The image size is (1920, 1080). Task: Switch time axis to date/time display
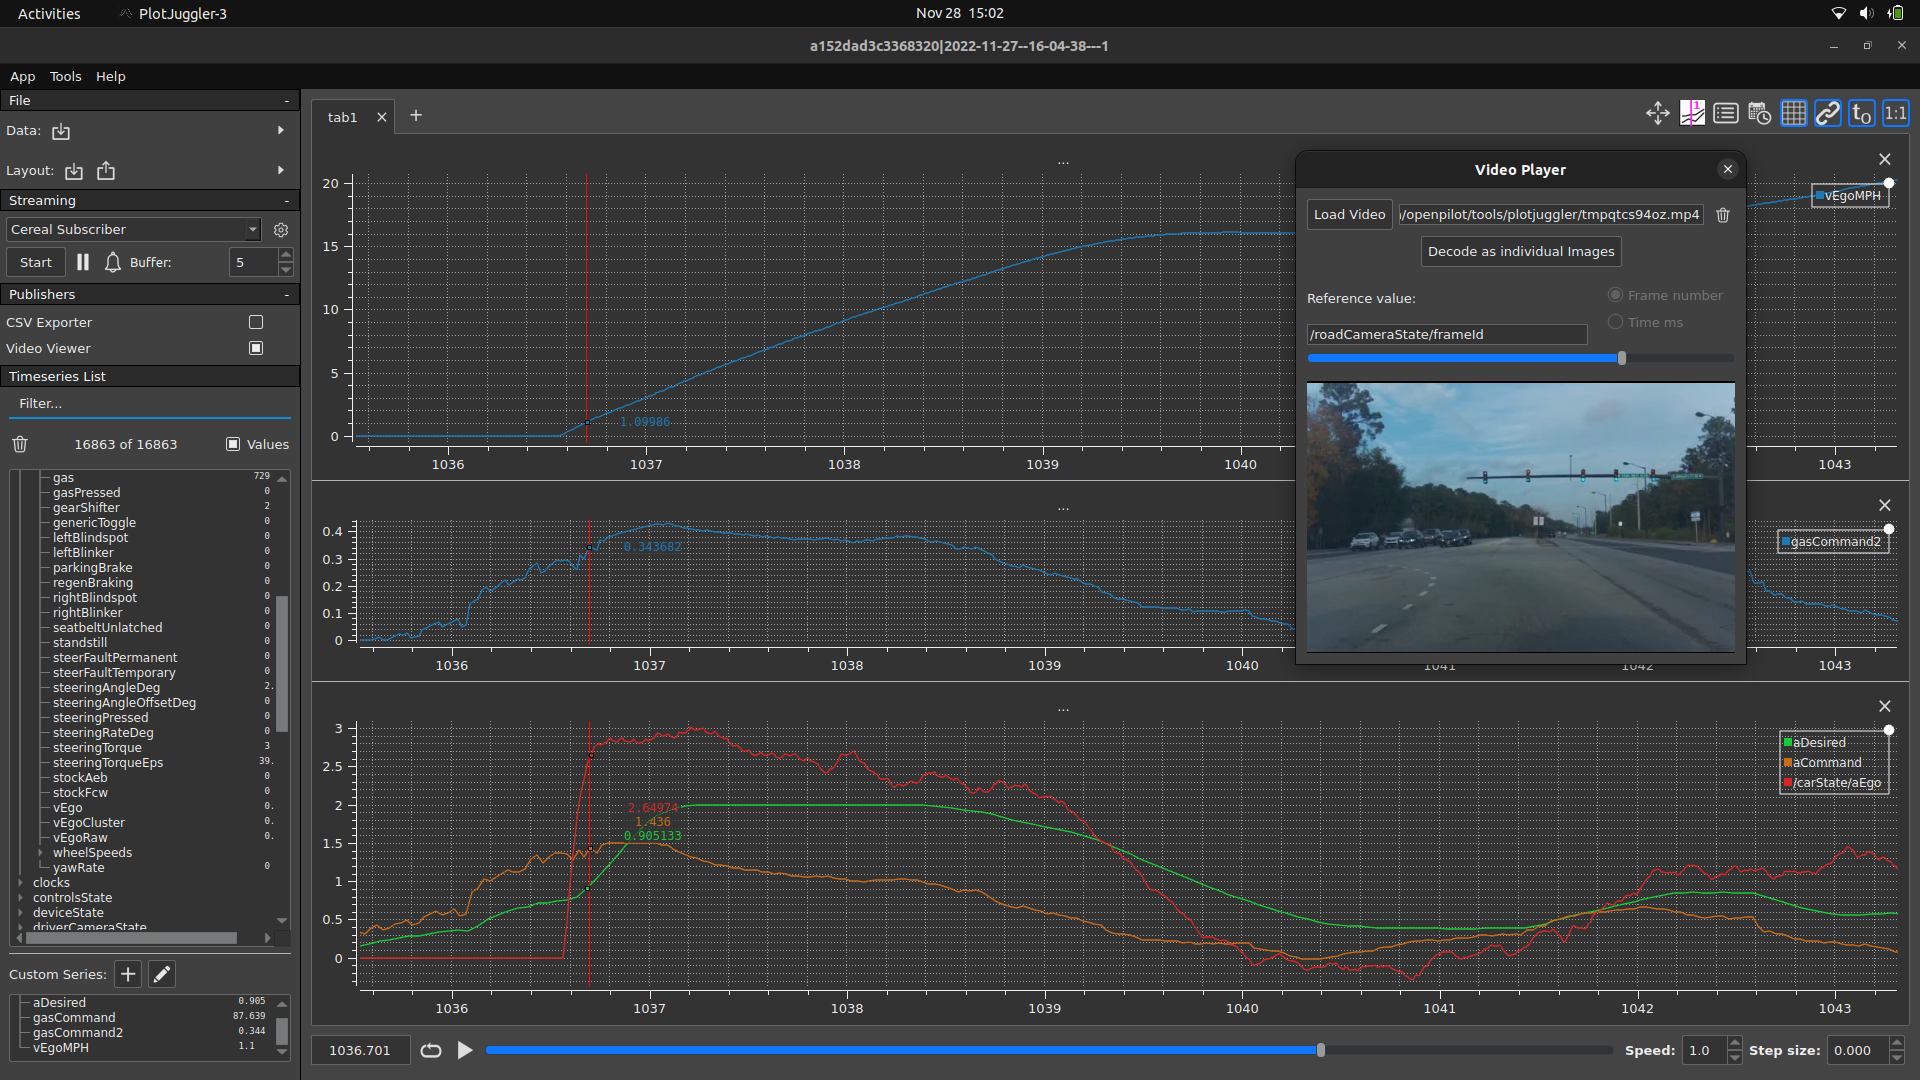coord(1760,113)
